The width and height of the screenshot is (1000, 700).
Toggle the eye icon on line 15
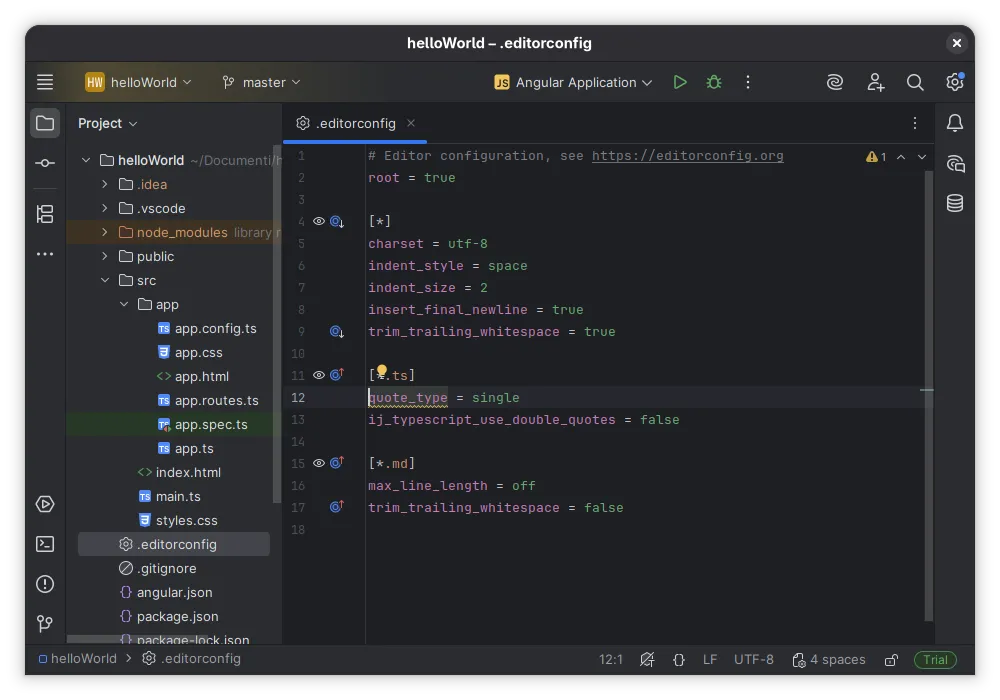coord(319,463)
